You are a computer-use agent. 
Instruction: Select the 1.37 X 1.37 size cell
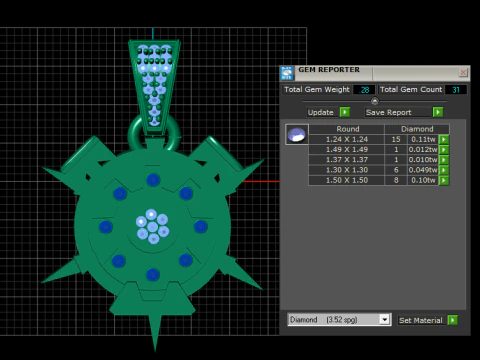click(x=347, y=160)
